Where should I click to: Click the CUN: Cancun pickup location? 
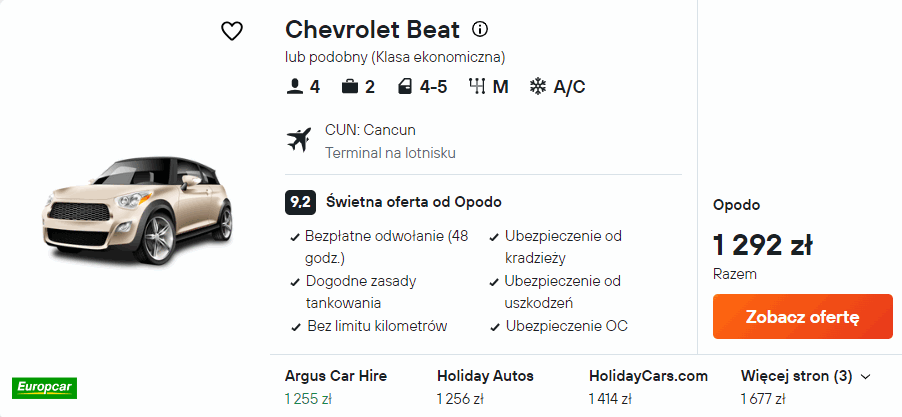pyautogui.click(x=370, y=130)
